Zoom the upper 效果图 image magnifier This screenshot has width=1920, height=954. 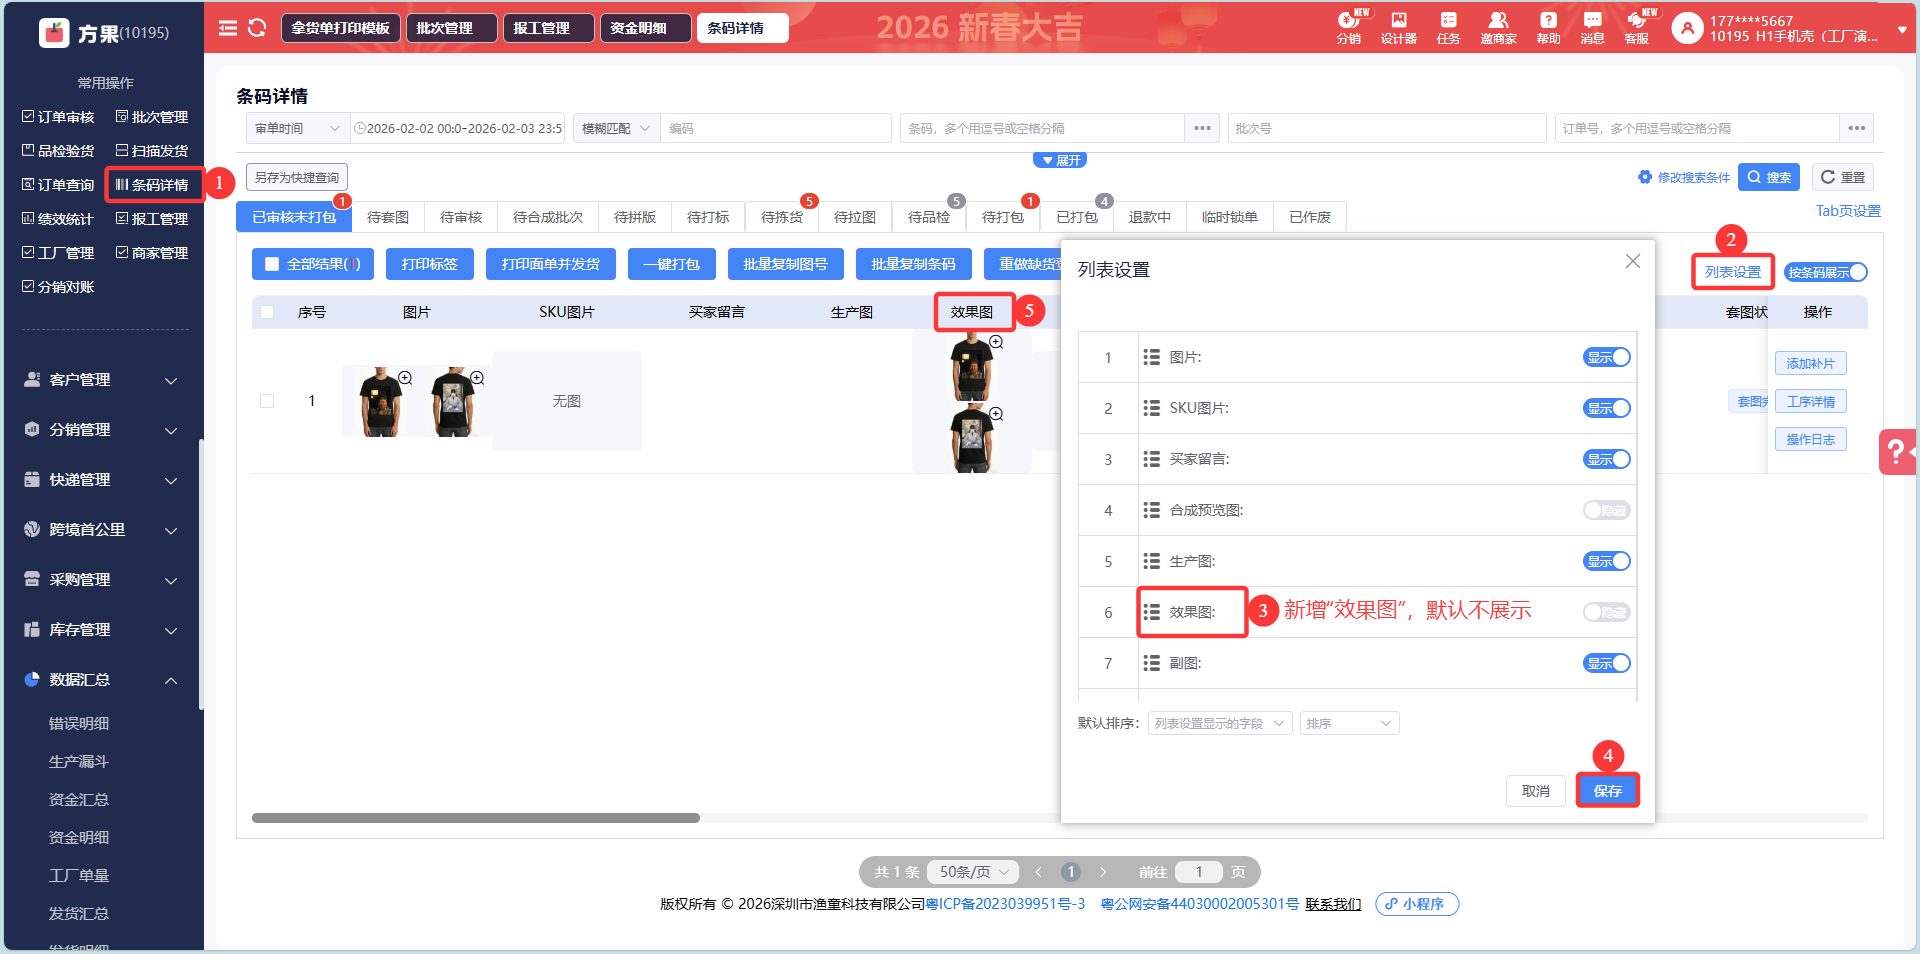[996, 342]
